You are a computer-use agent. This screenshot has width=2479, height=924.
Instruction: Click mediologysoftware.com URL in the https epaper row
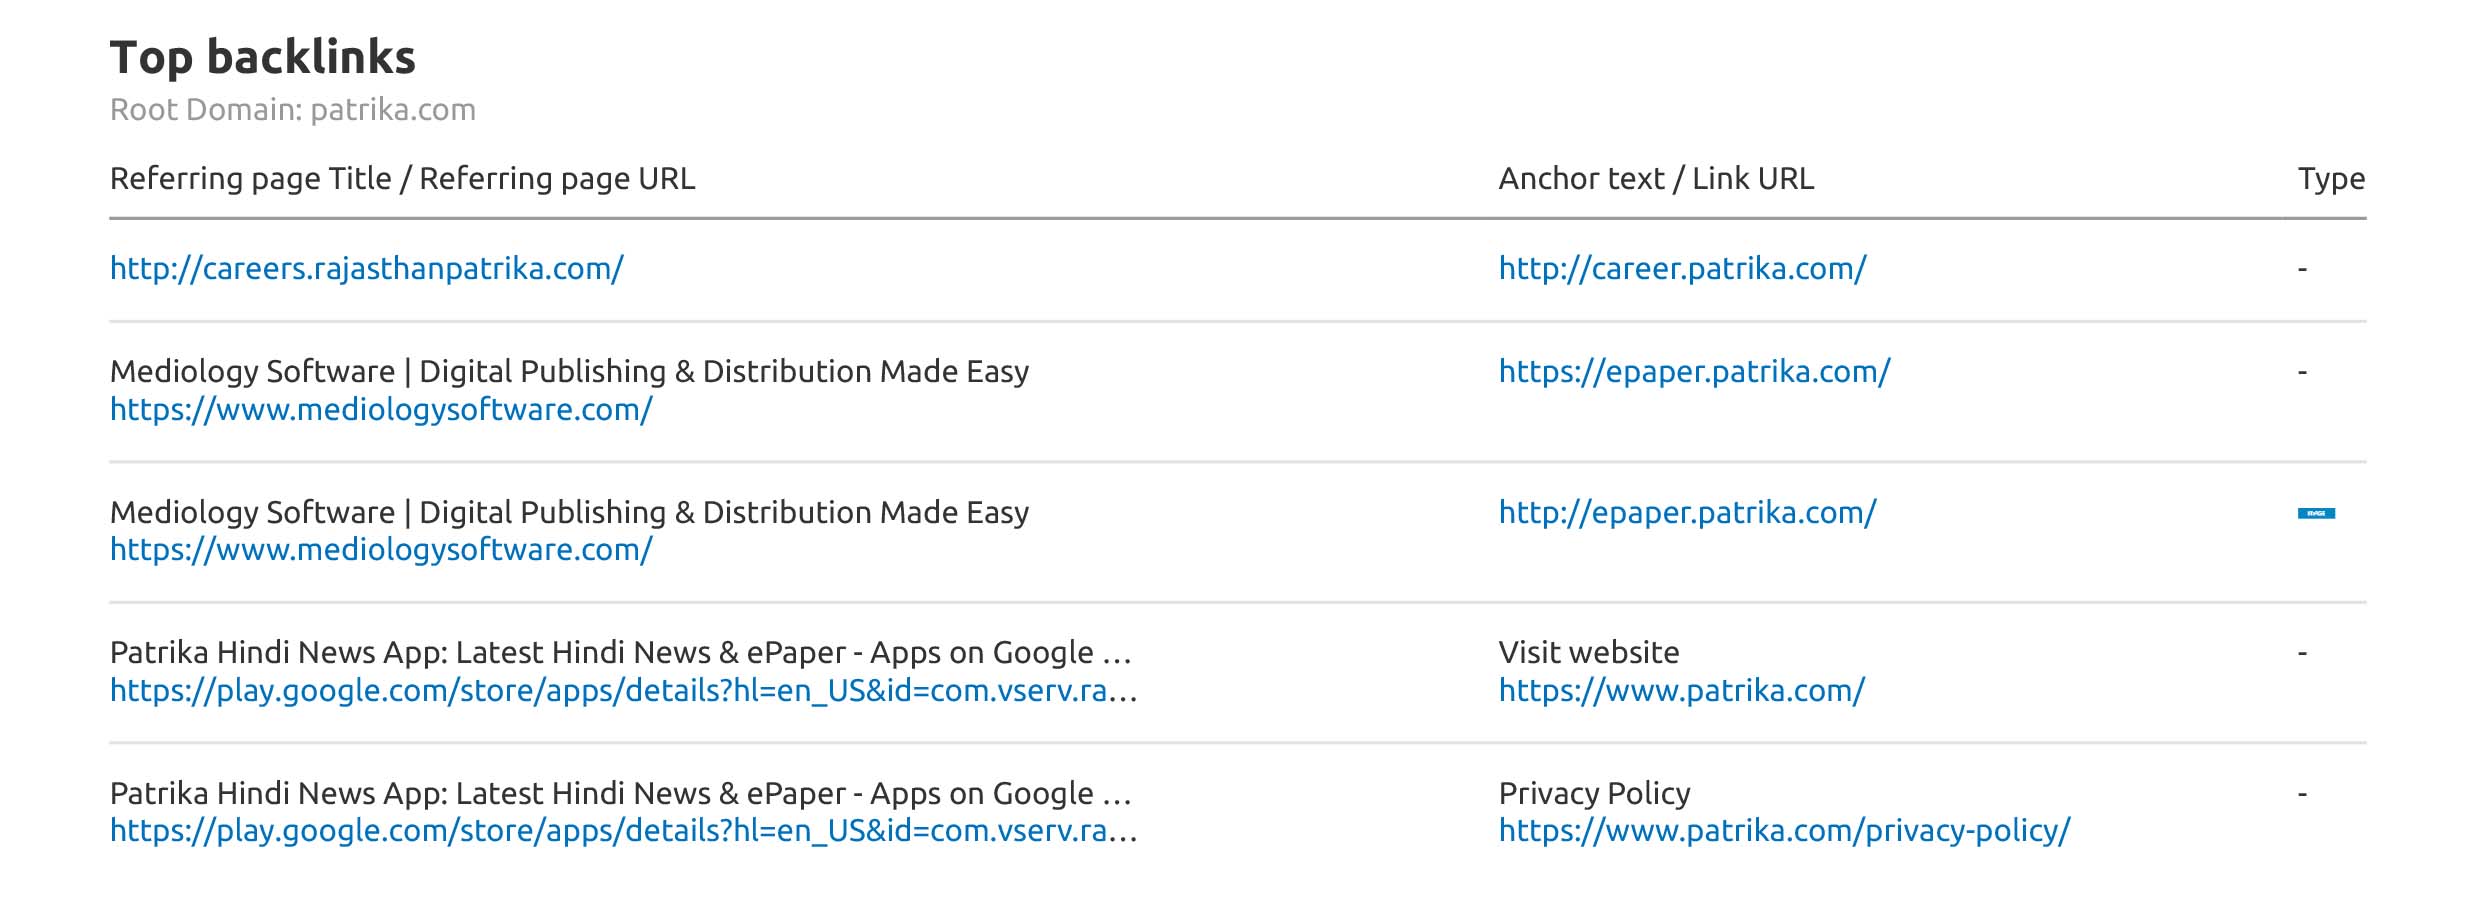coord(380,410)
